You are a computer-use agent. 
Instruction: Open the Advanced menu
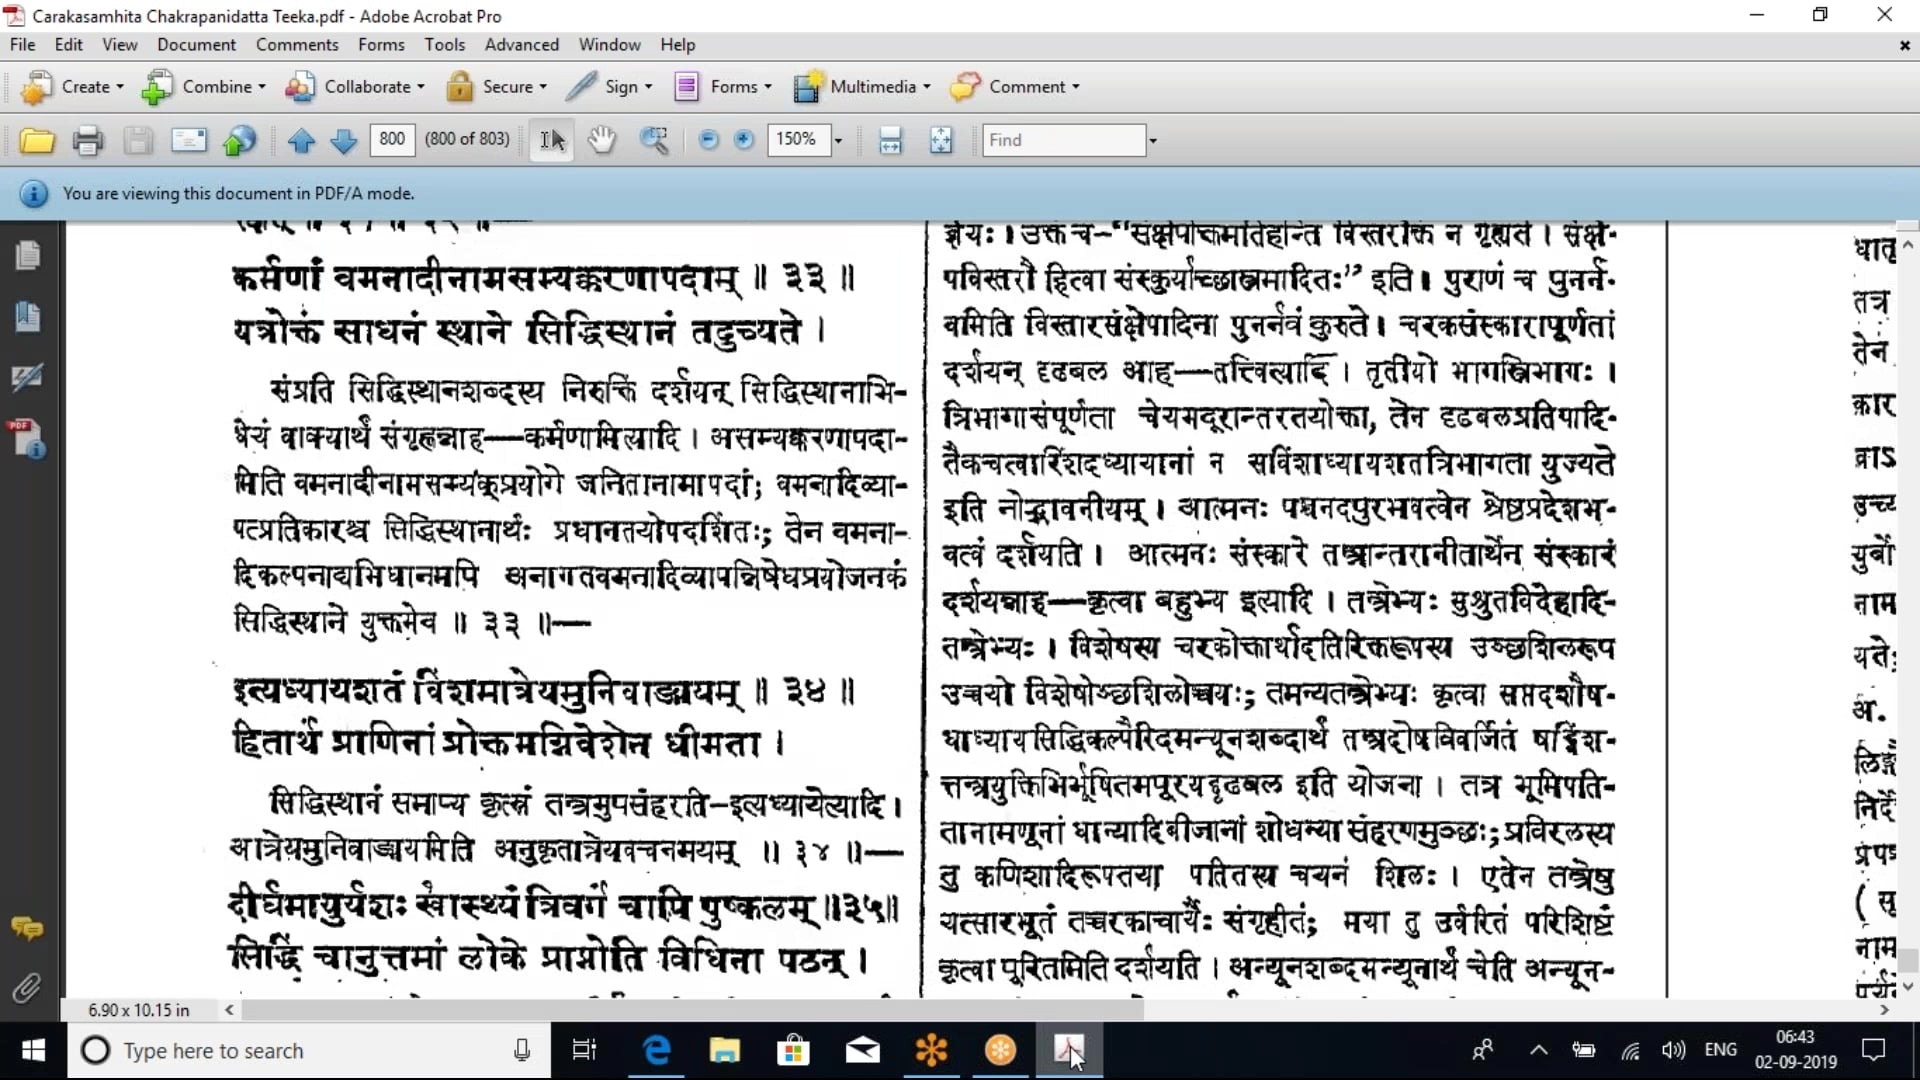tap(521, 45)
